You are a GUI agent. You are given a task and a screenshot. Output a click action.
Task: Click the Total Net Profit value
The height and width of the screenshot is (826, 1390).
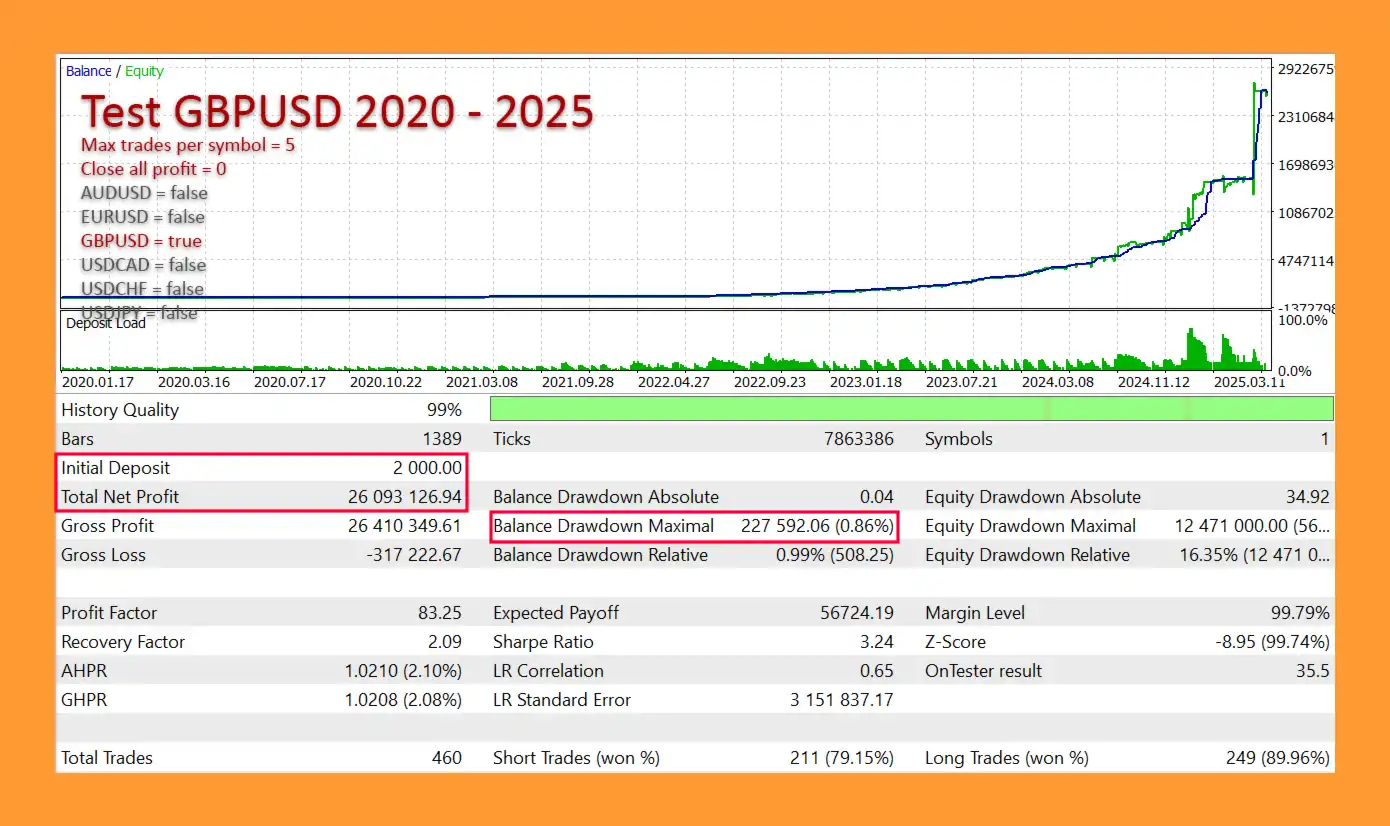point(398,497)
